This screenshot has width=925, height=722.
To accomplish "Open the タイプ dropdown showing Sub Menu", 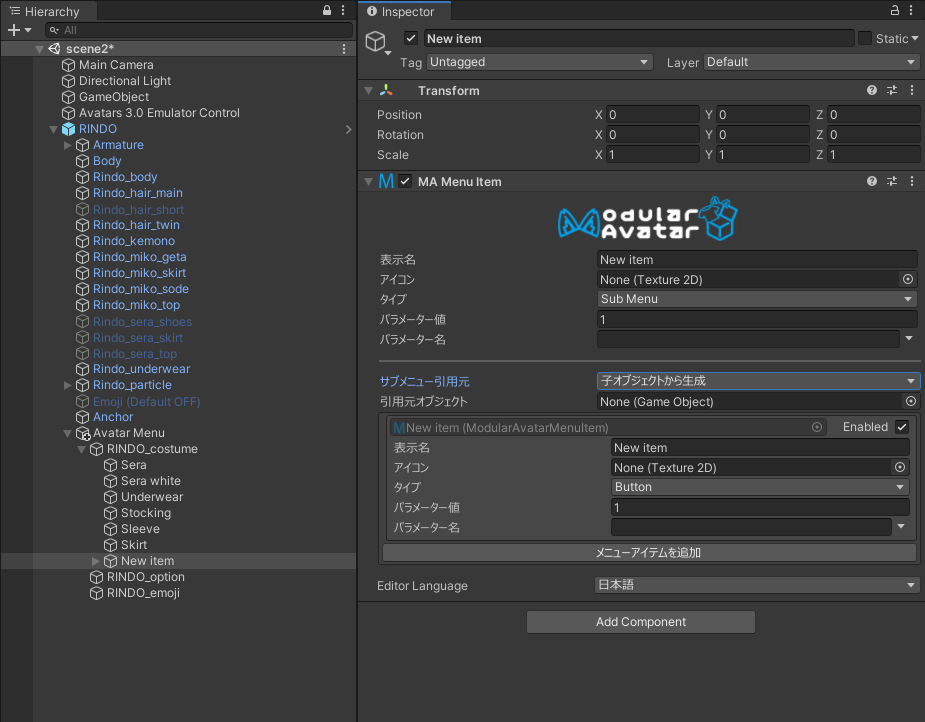I will click(757, 299).
